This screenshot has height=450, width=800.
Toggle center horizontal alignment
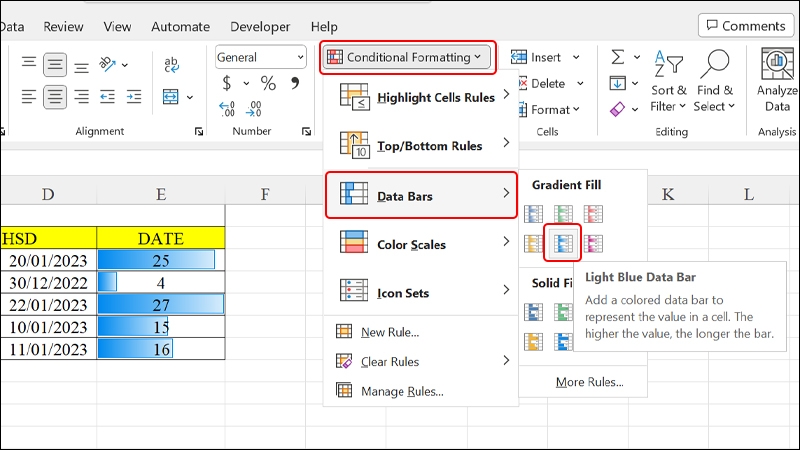pos(55,96)
